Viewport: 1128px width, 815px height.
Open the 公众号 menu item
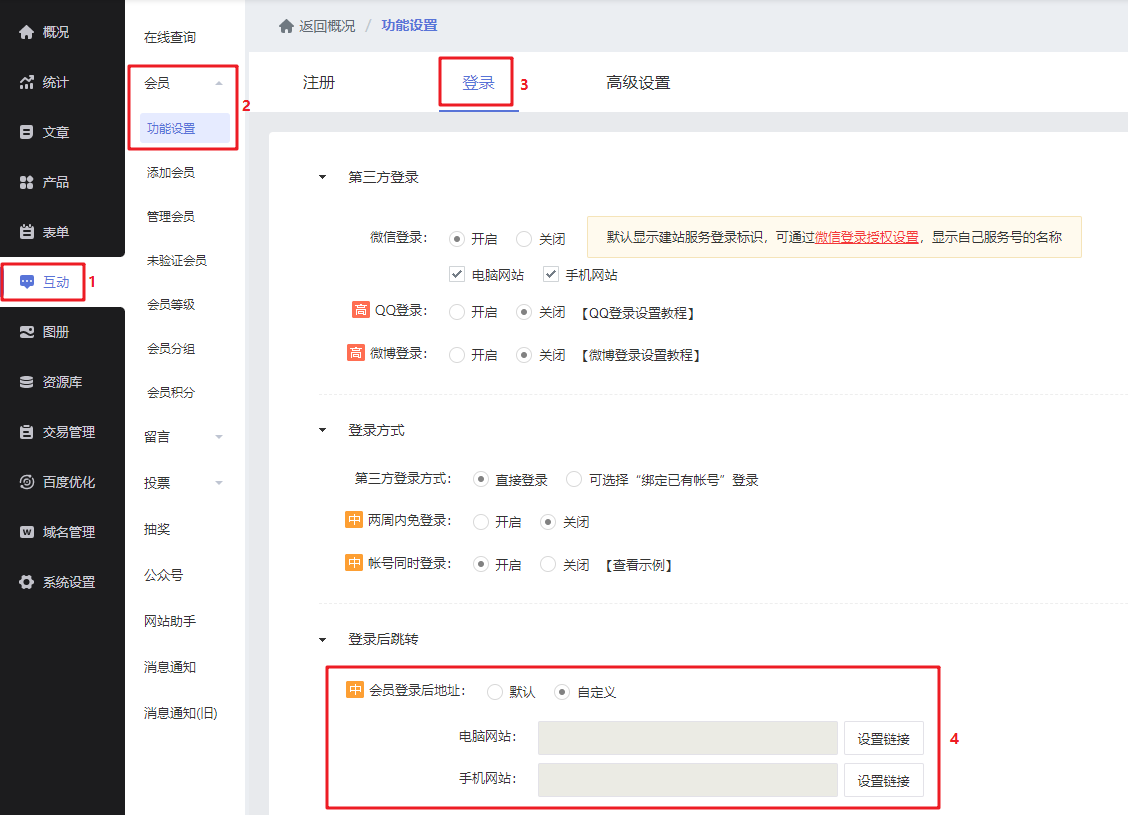point(163,575)
